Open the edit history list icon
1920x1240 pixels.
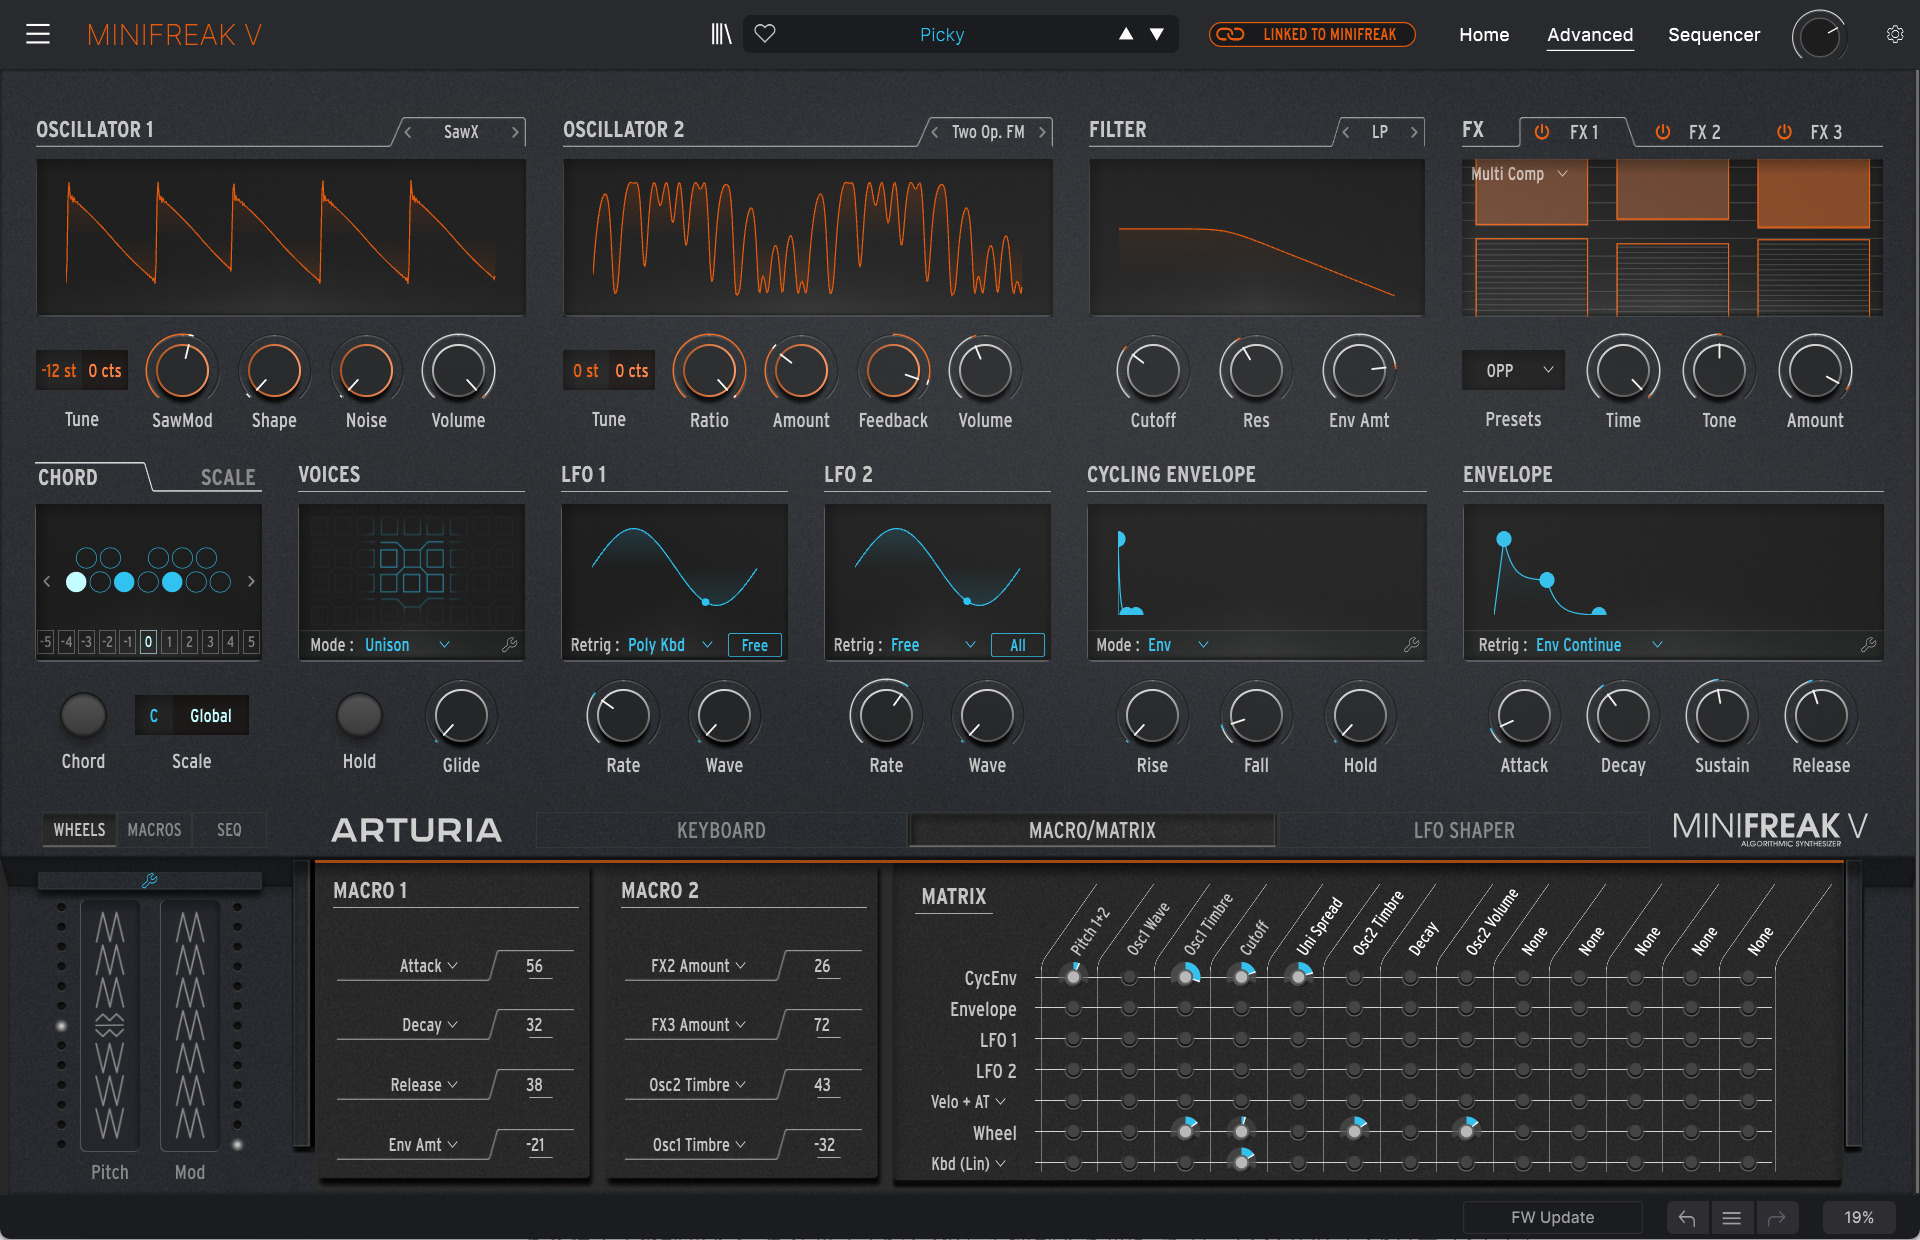[1732, 1217]
